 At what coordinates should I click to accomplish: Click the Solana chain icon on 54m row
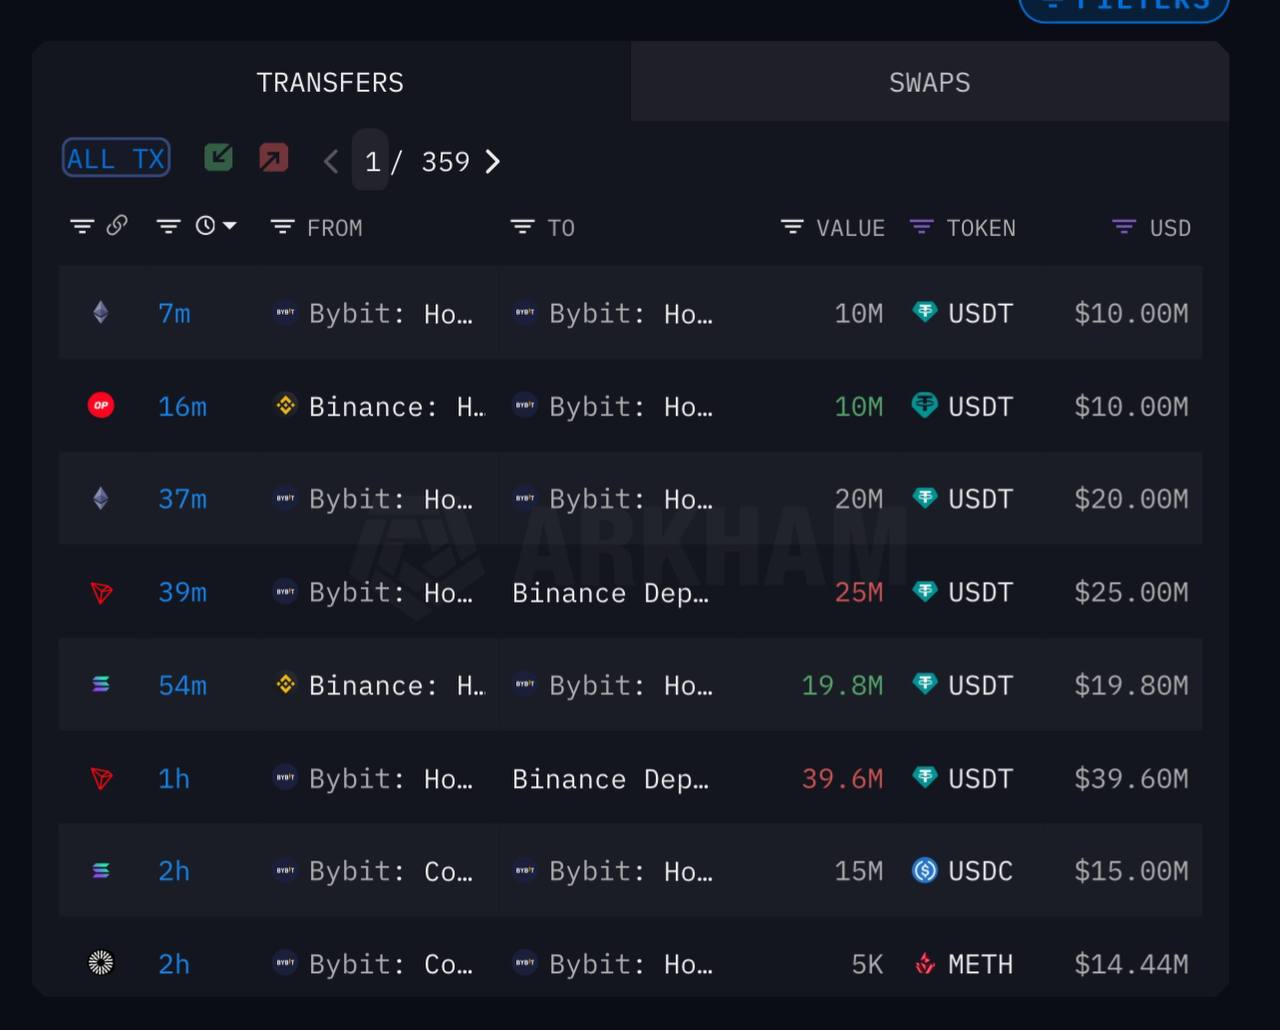click(x=101, y=685)
